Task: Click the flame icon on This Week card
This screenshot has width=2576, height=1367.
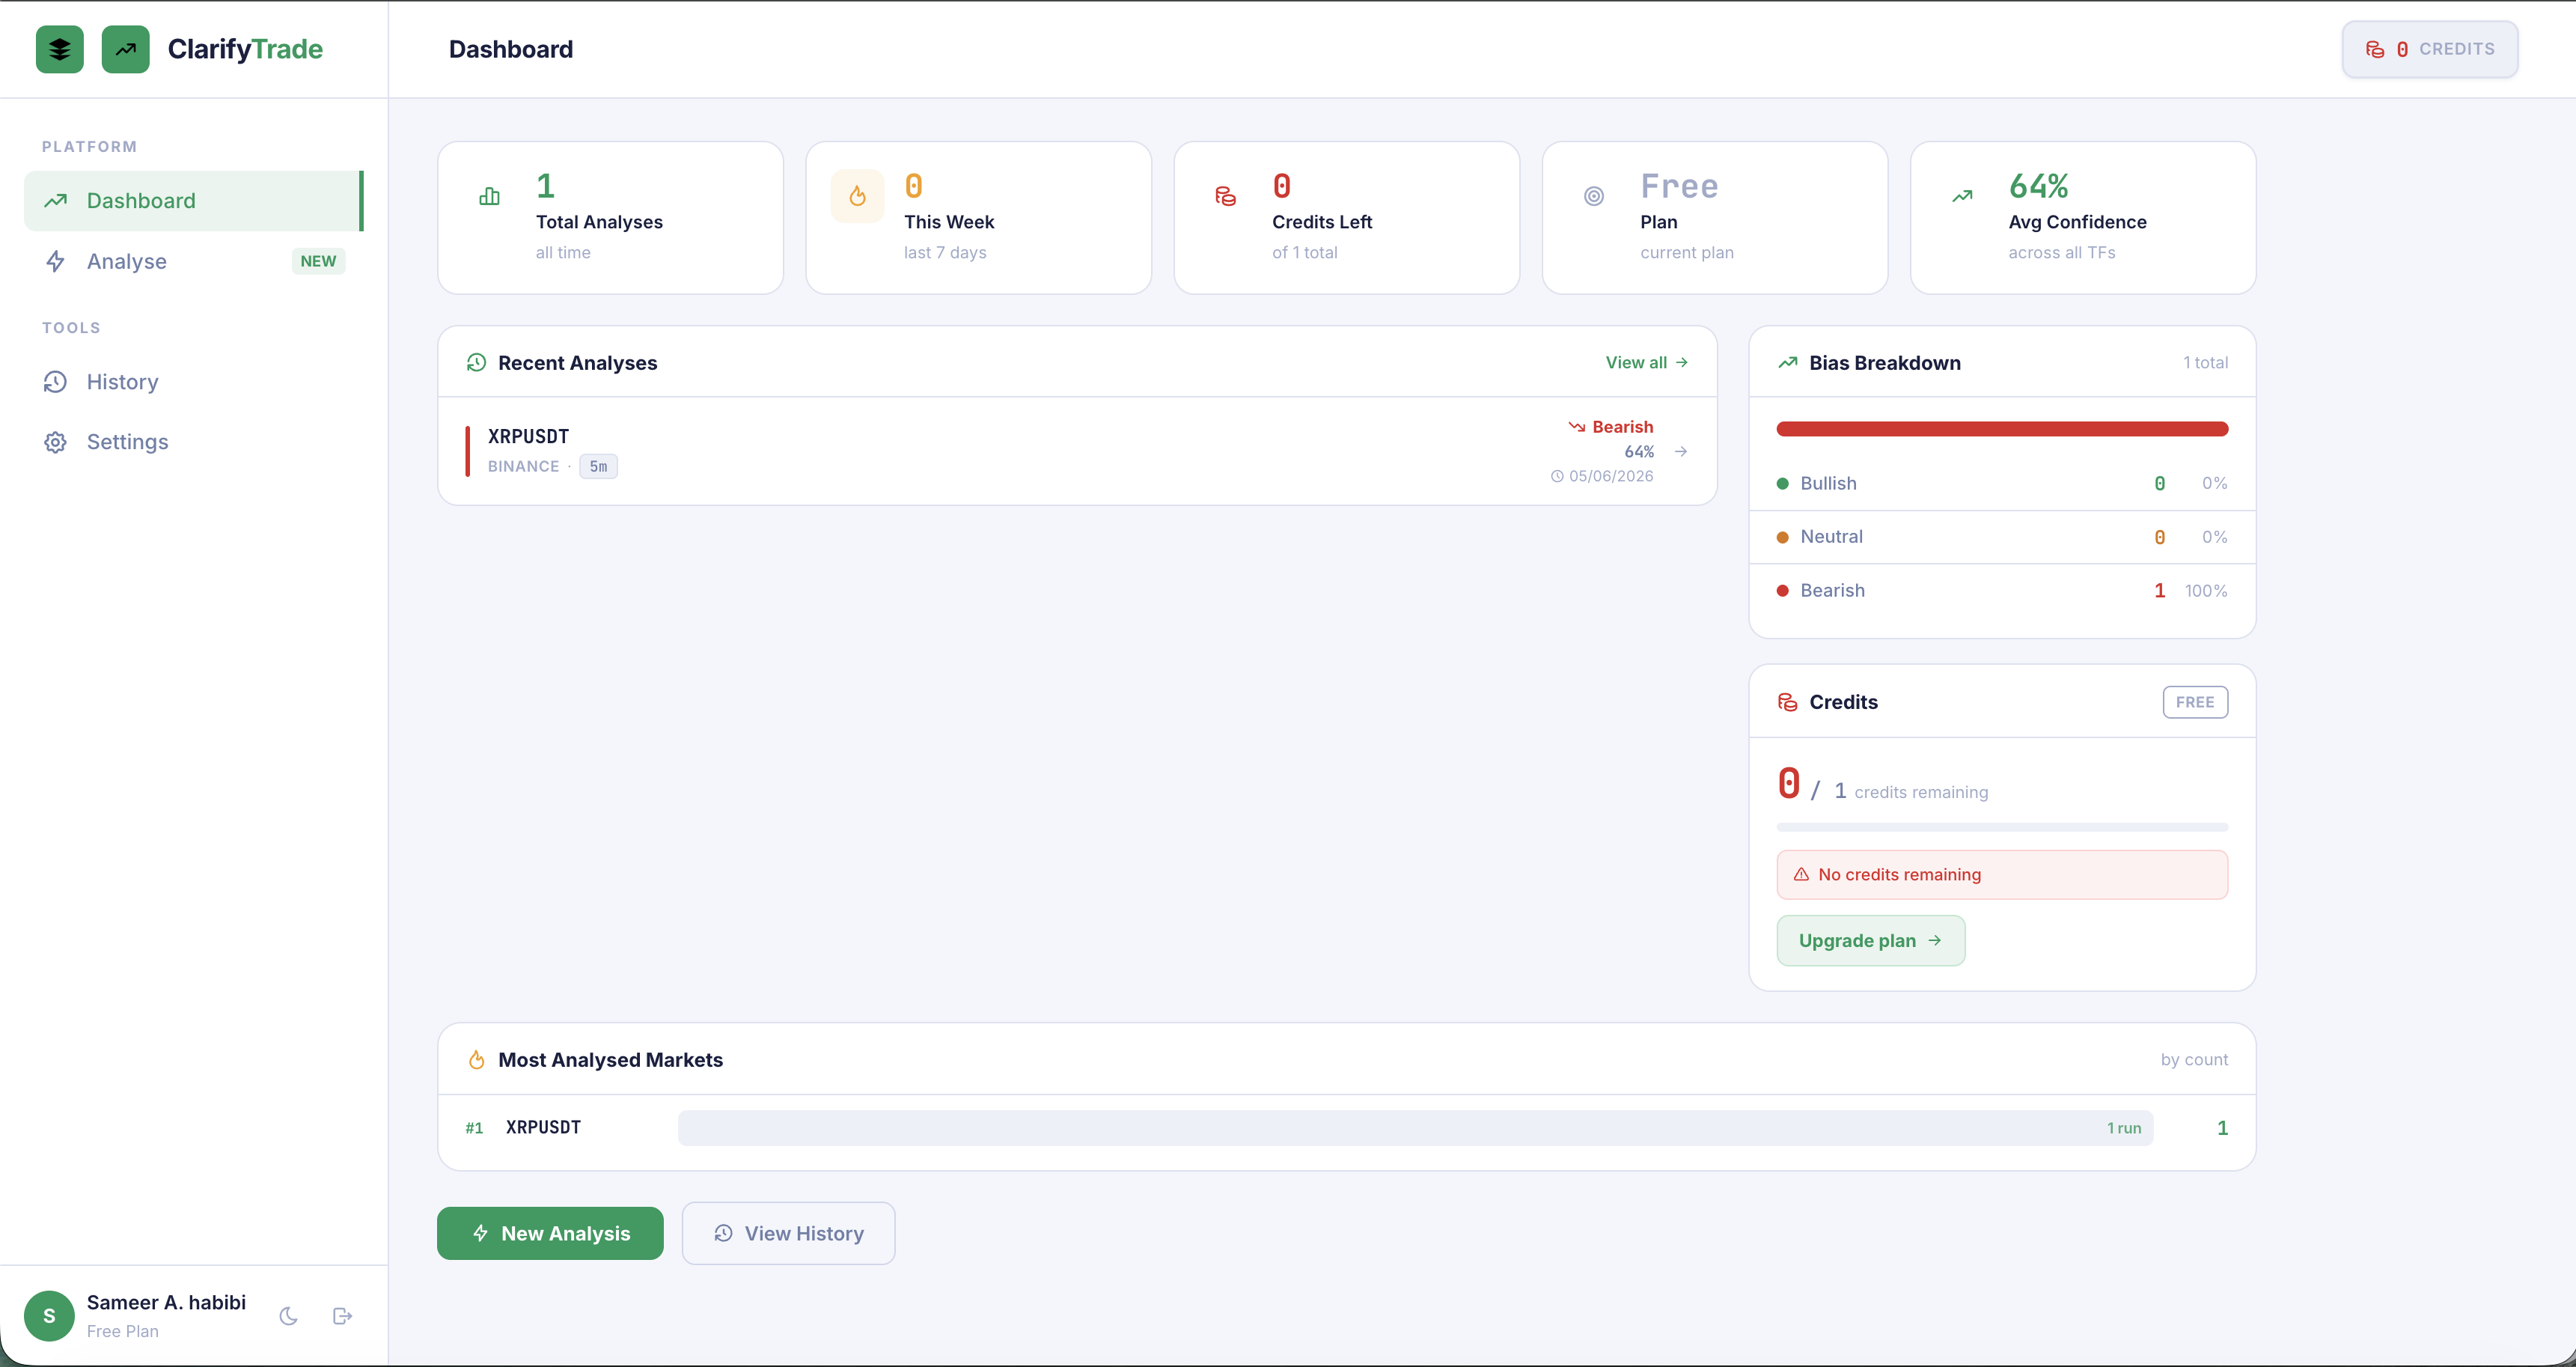Action: [857, 196]
